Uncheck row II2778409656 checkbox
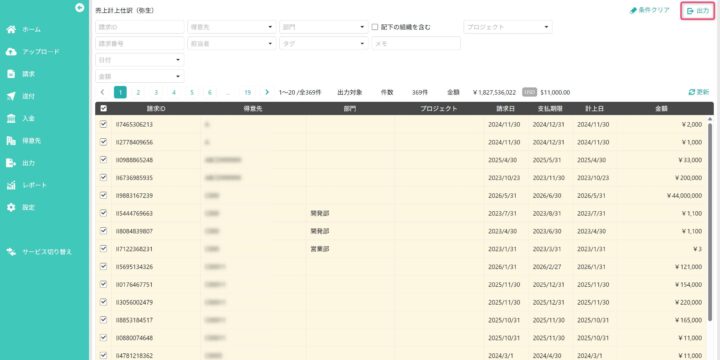The height and width of the screenshot is (360, 720). pos(103,142)
